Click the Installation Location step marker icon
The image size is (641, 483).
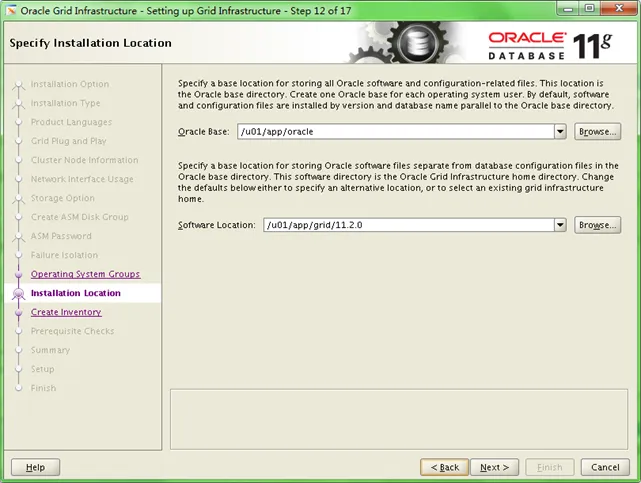[18, 293]
